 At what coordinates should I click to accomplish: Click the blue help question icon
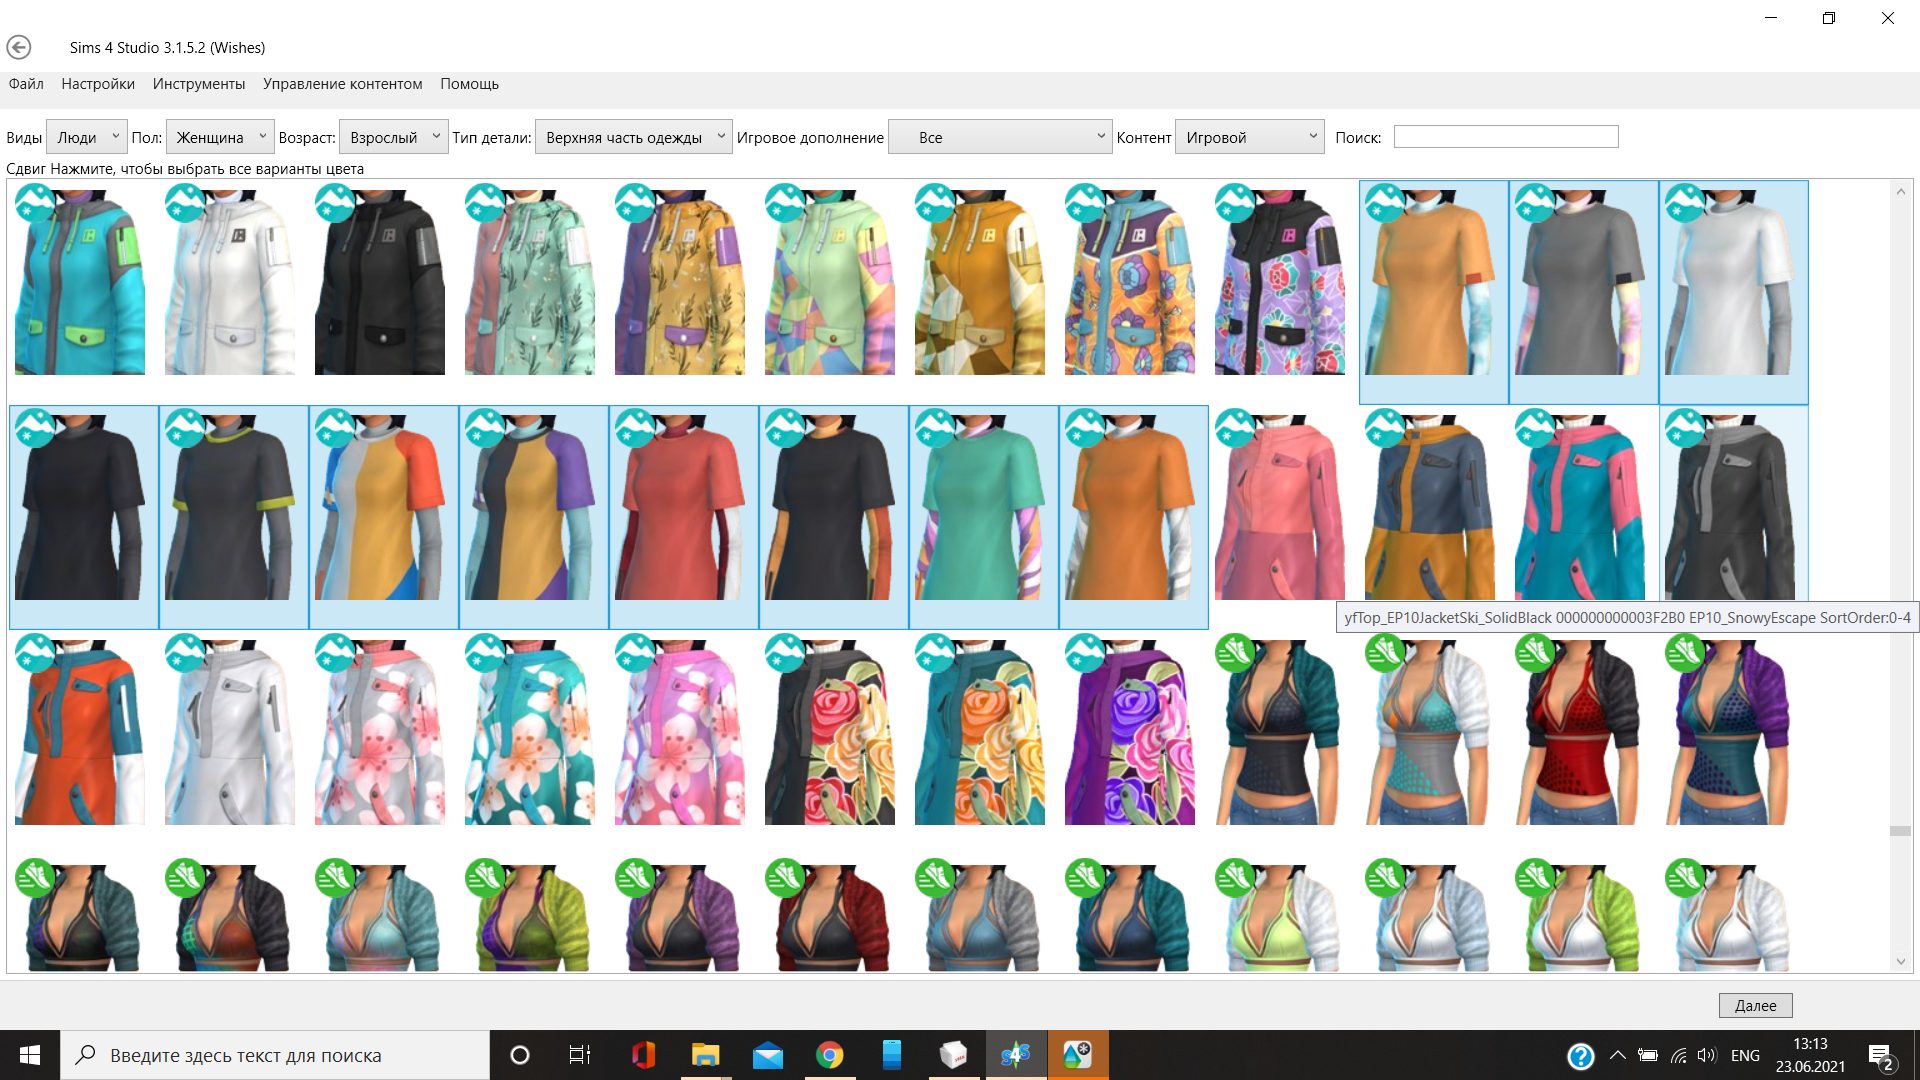[1580, 1056]
